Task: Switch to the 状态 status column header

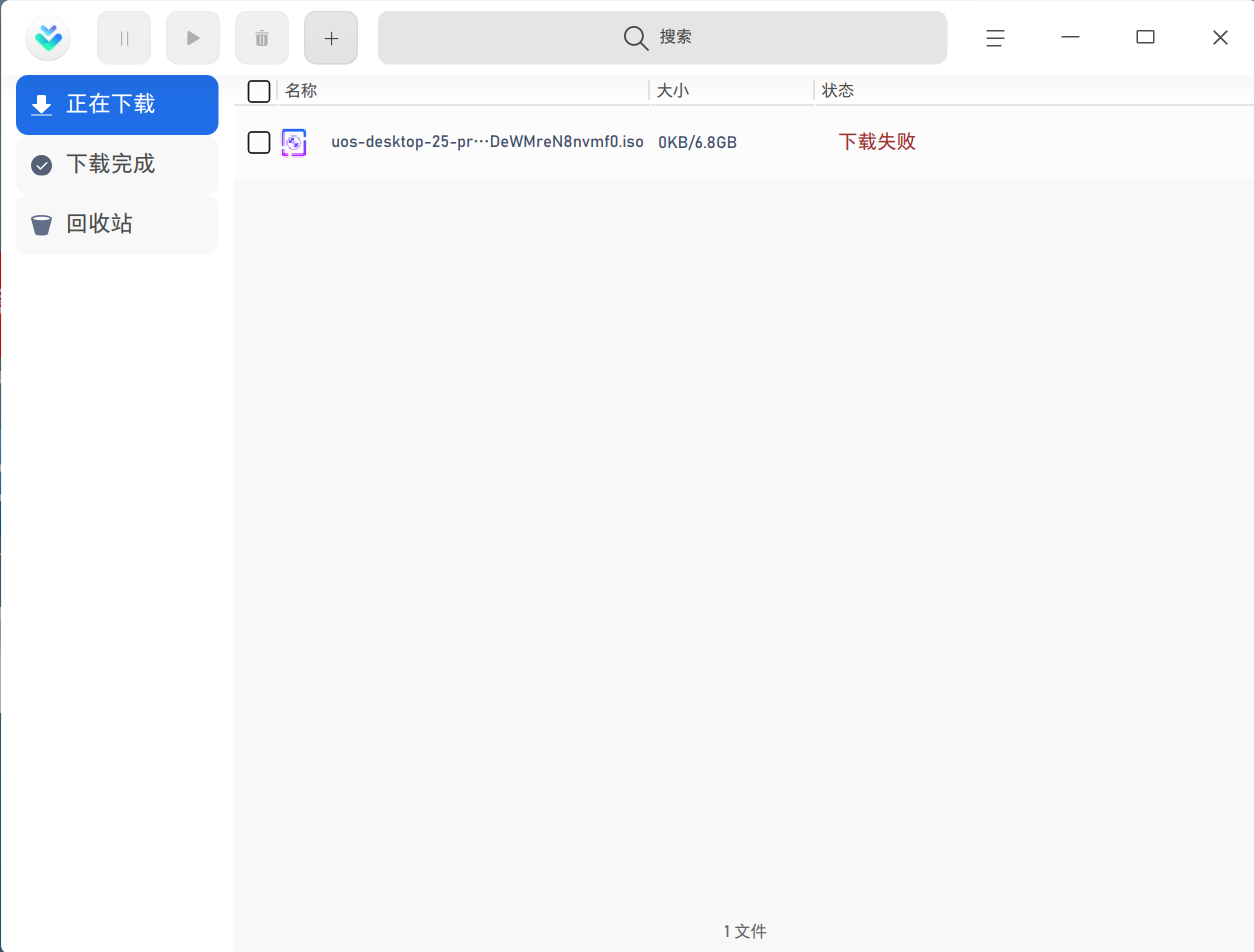Action: (839, 90)
